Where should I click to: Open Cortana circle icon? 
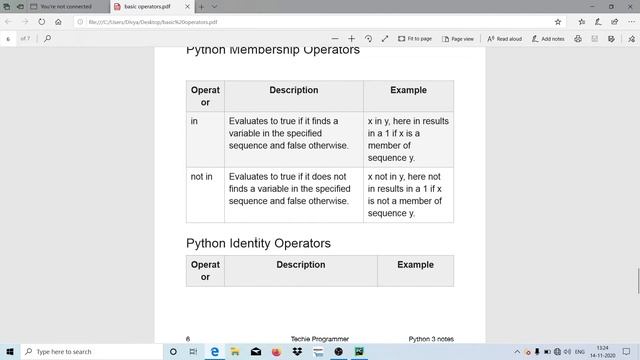tap(173, 351)
